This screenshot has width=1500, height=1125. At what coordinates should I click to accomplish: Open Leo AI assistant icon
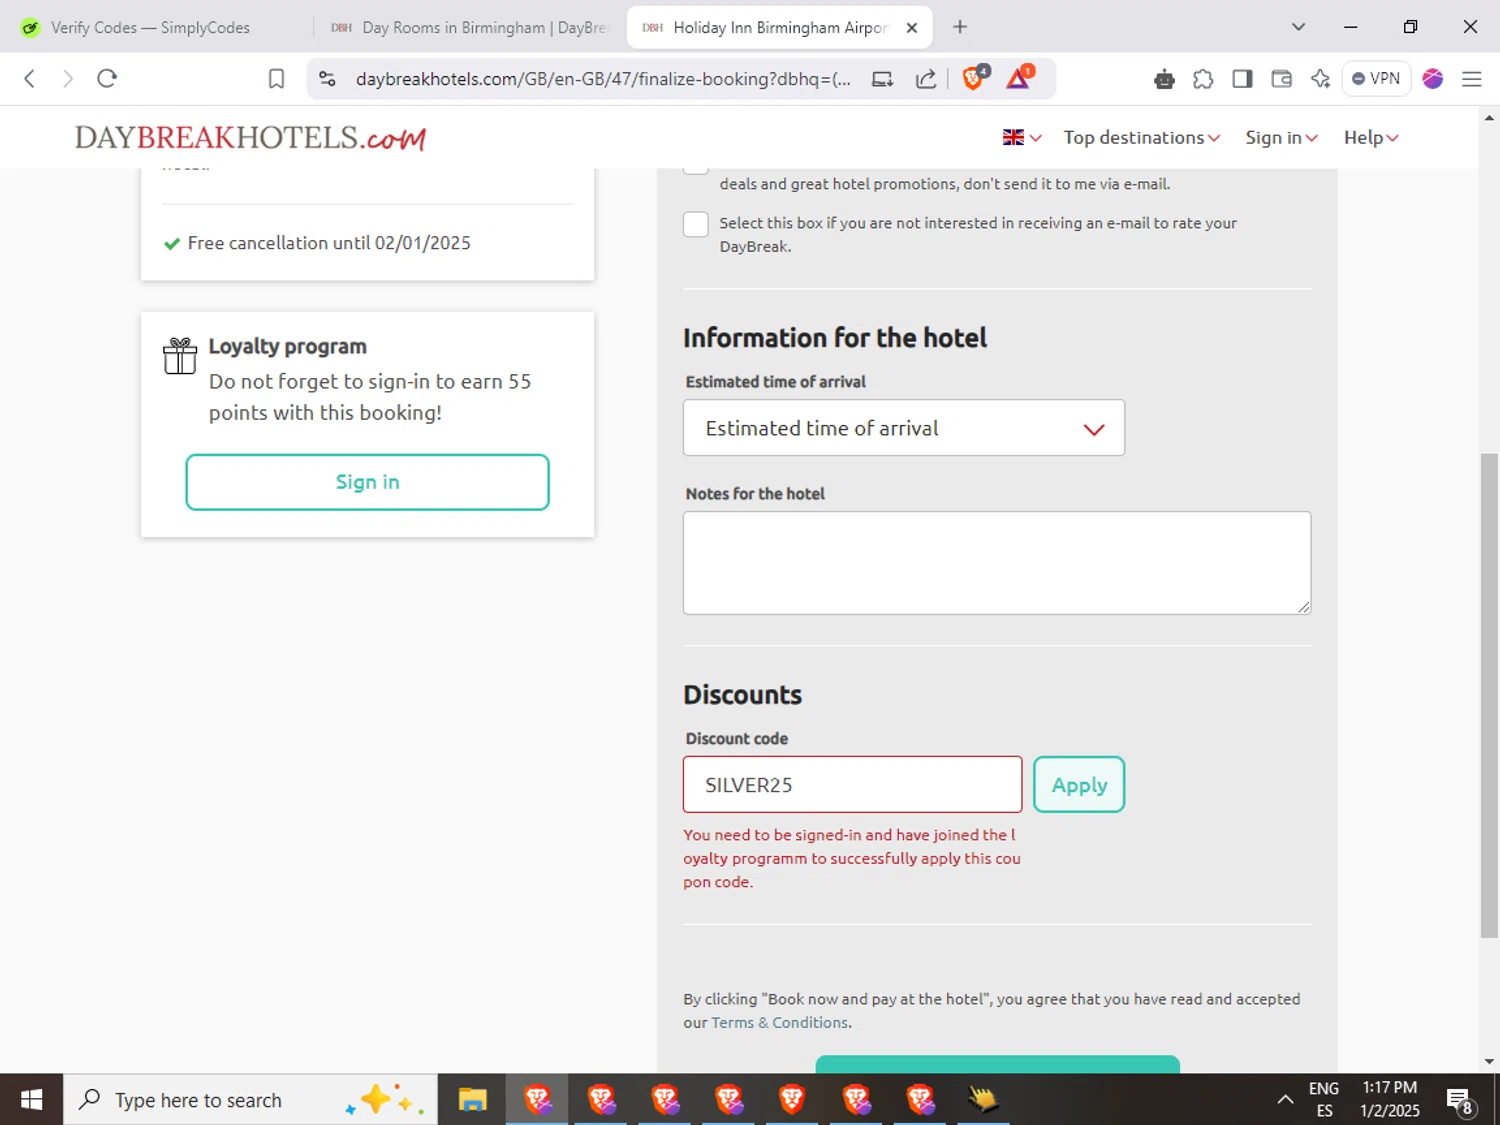tap(1320, 79)
